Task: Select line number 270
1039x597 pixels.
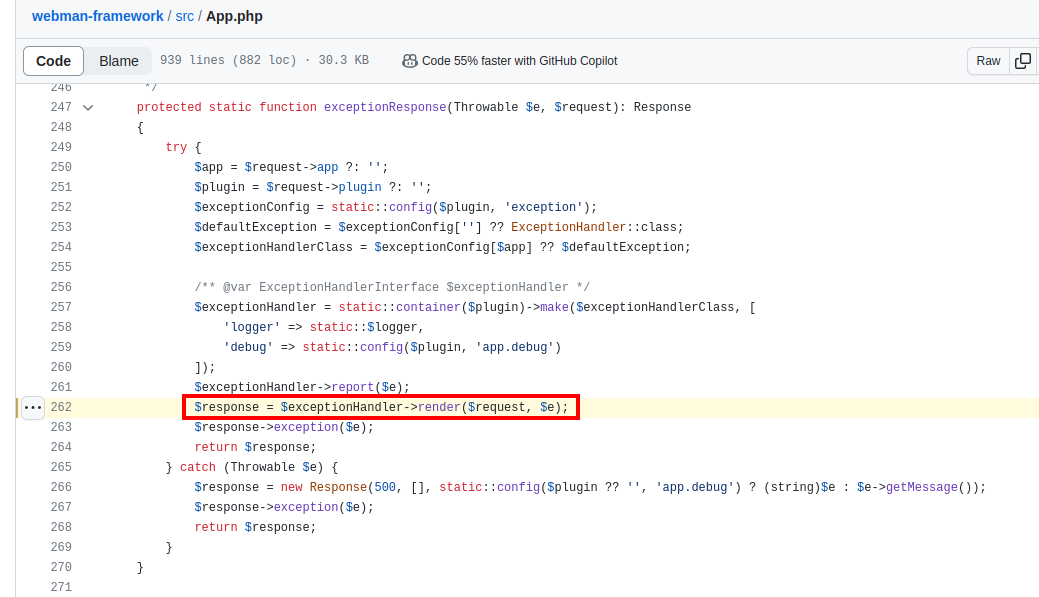Action: click(x=61, y=567)
